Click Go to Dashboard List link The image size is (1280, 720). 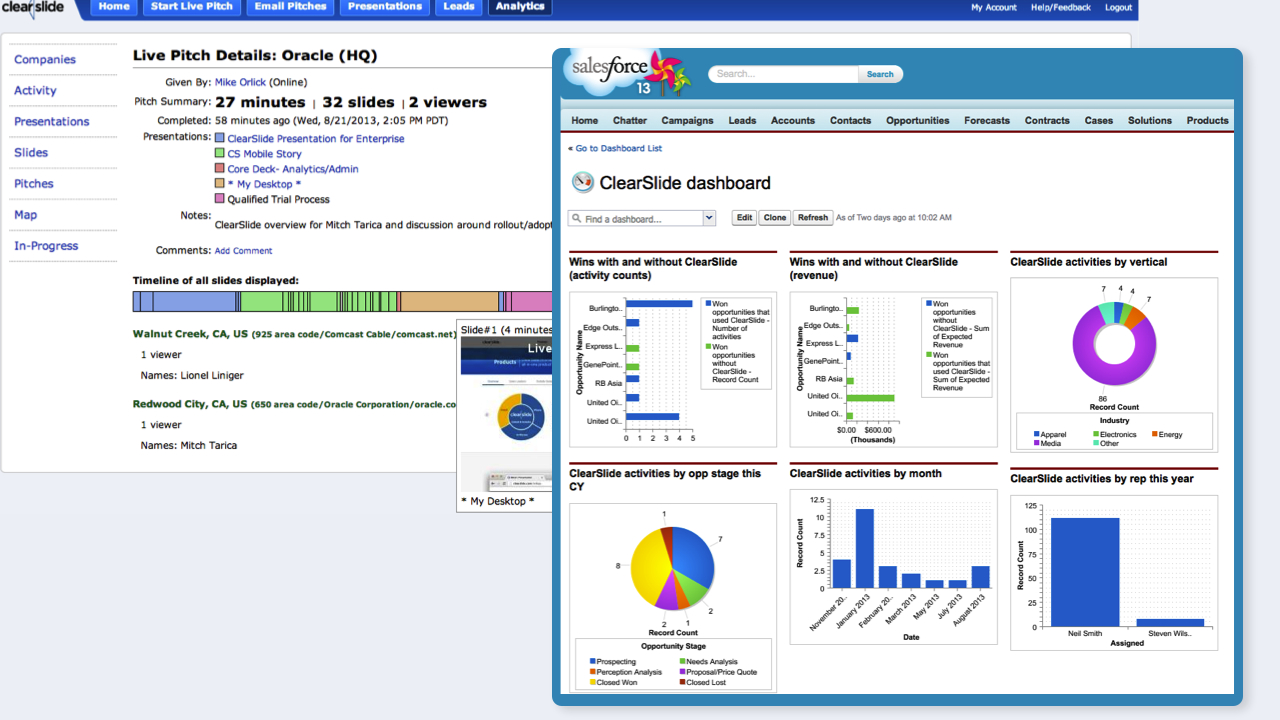pyautogui.click(x=618, y=148)
